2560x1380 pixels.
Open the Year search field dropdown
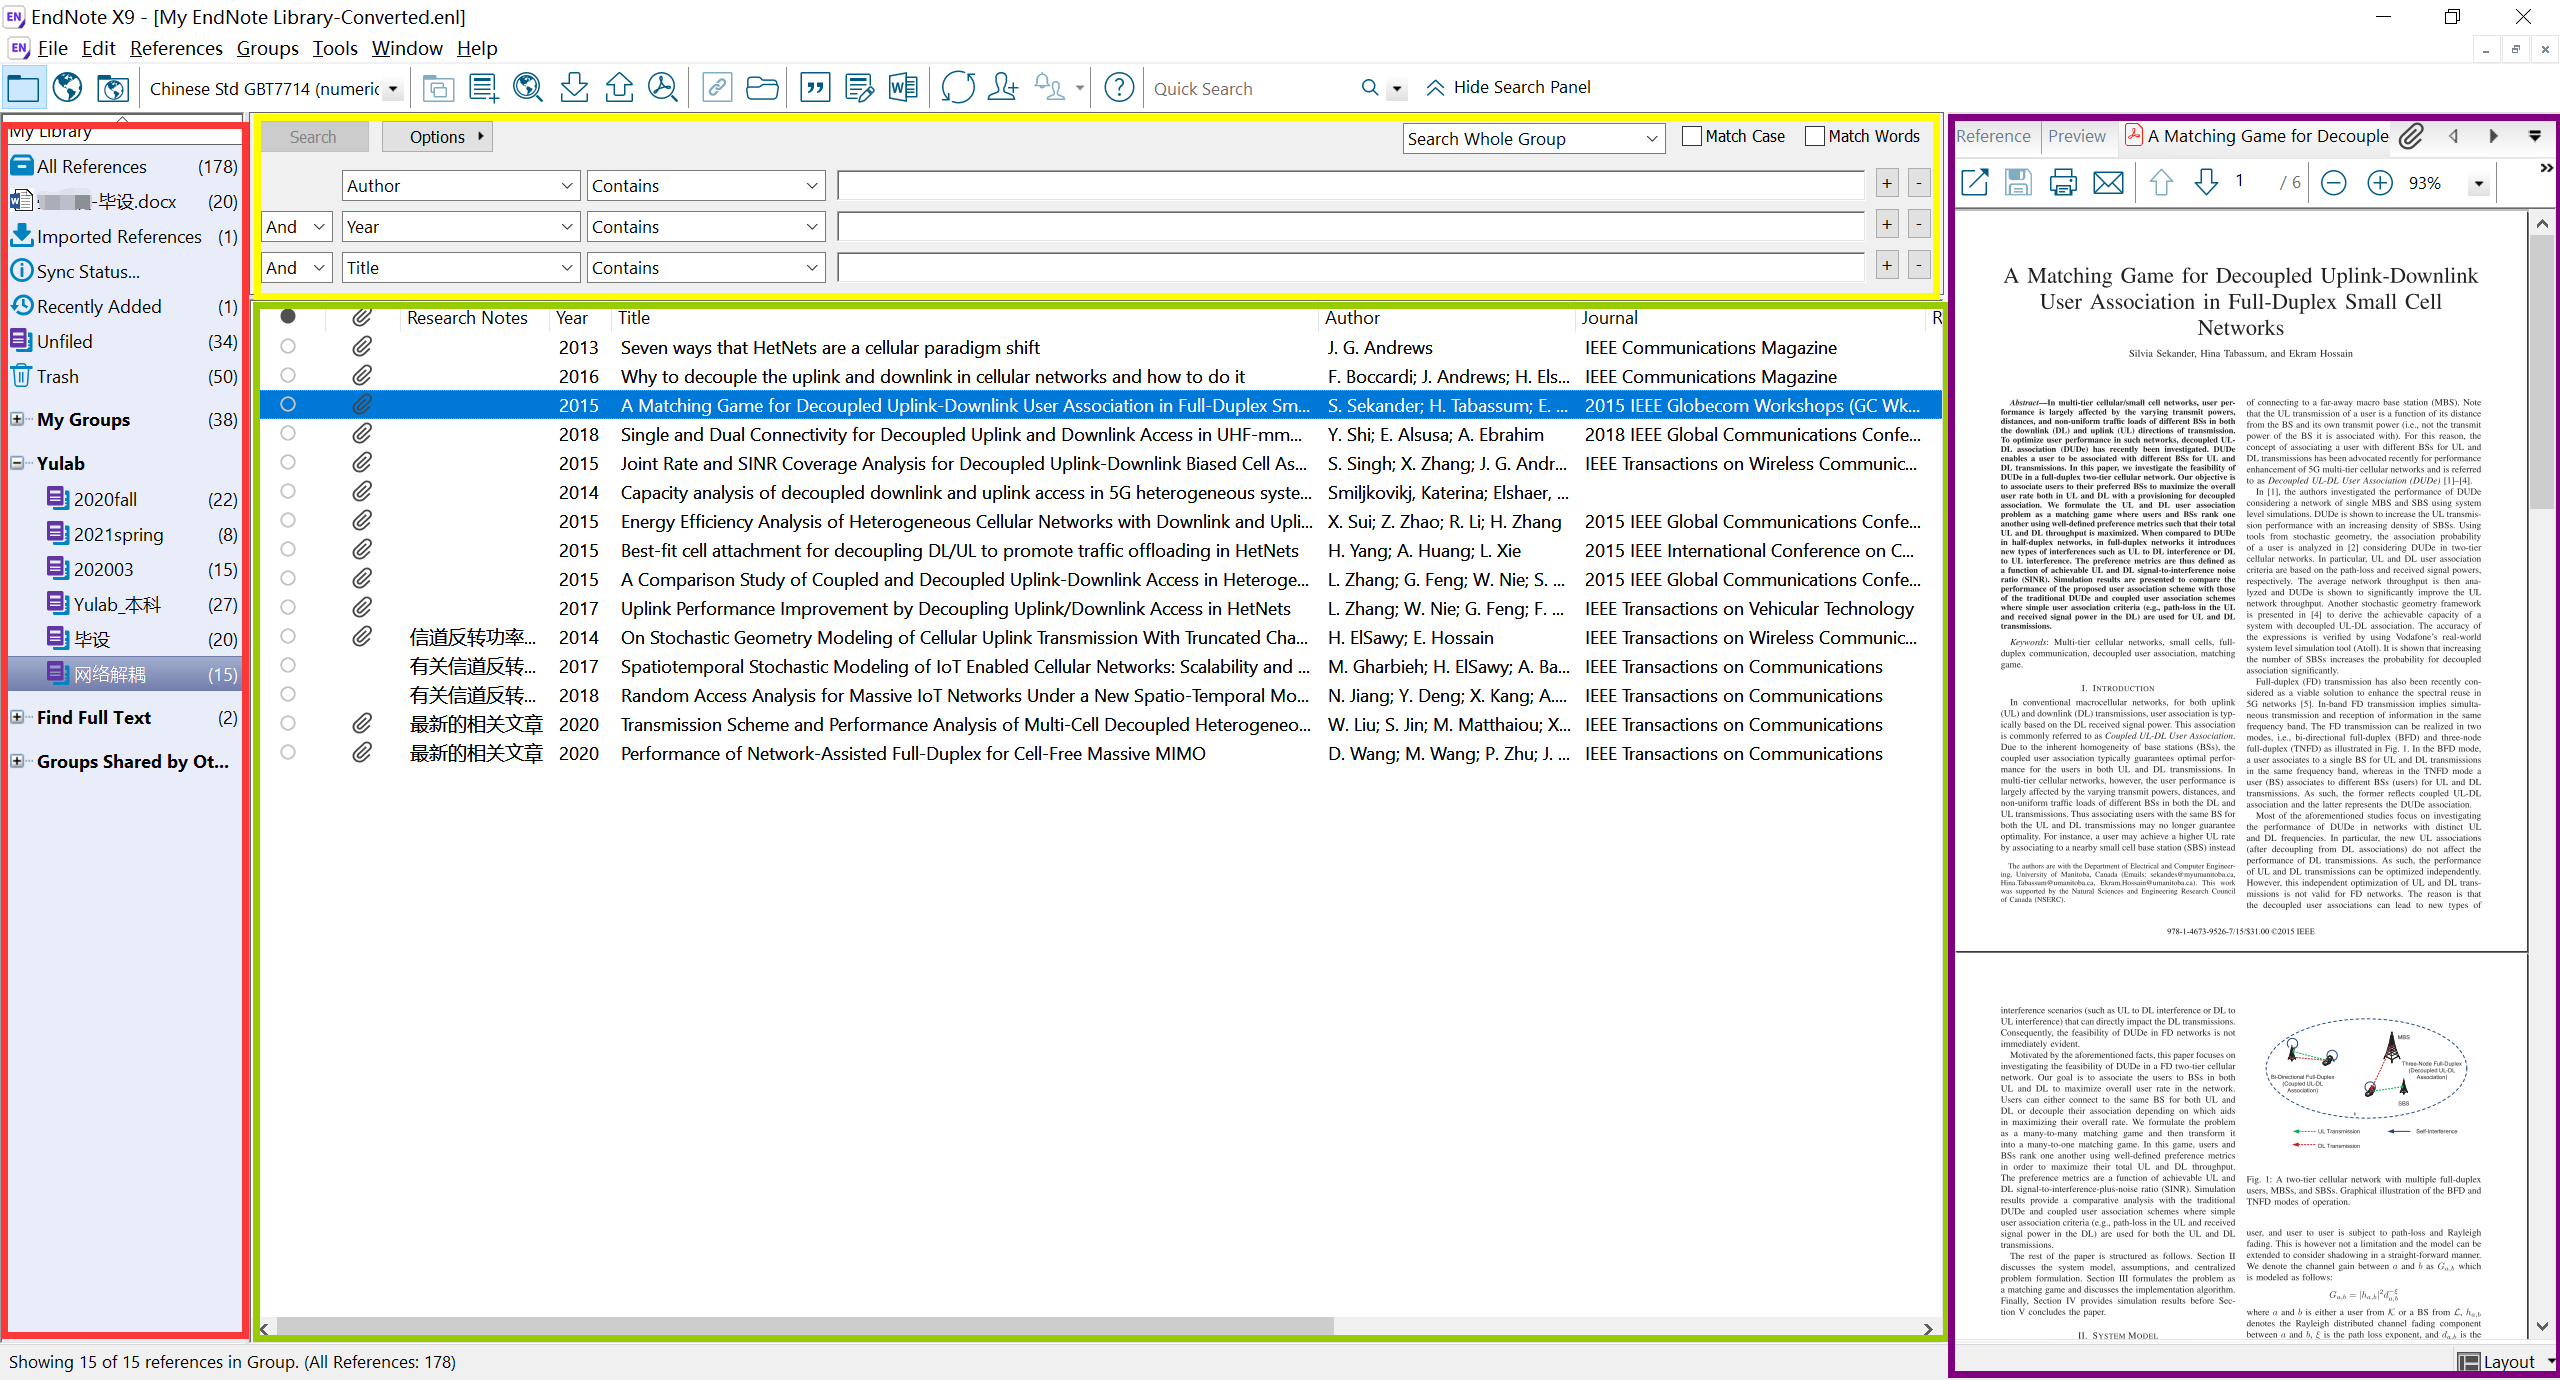click(461, 227)
